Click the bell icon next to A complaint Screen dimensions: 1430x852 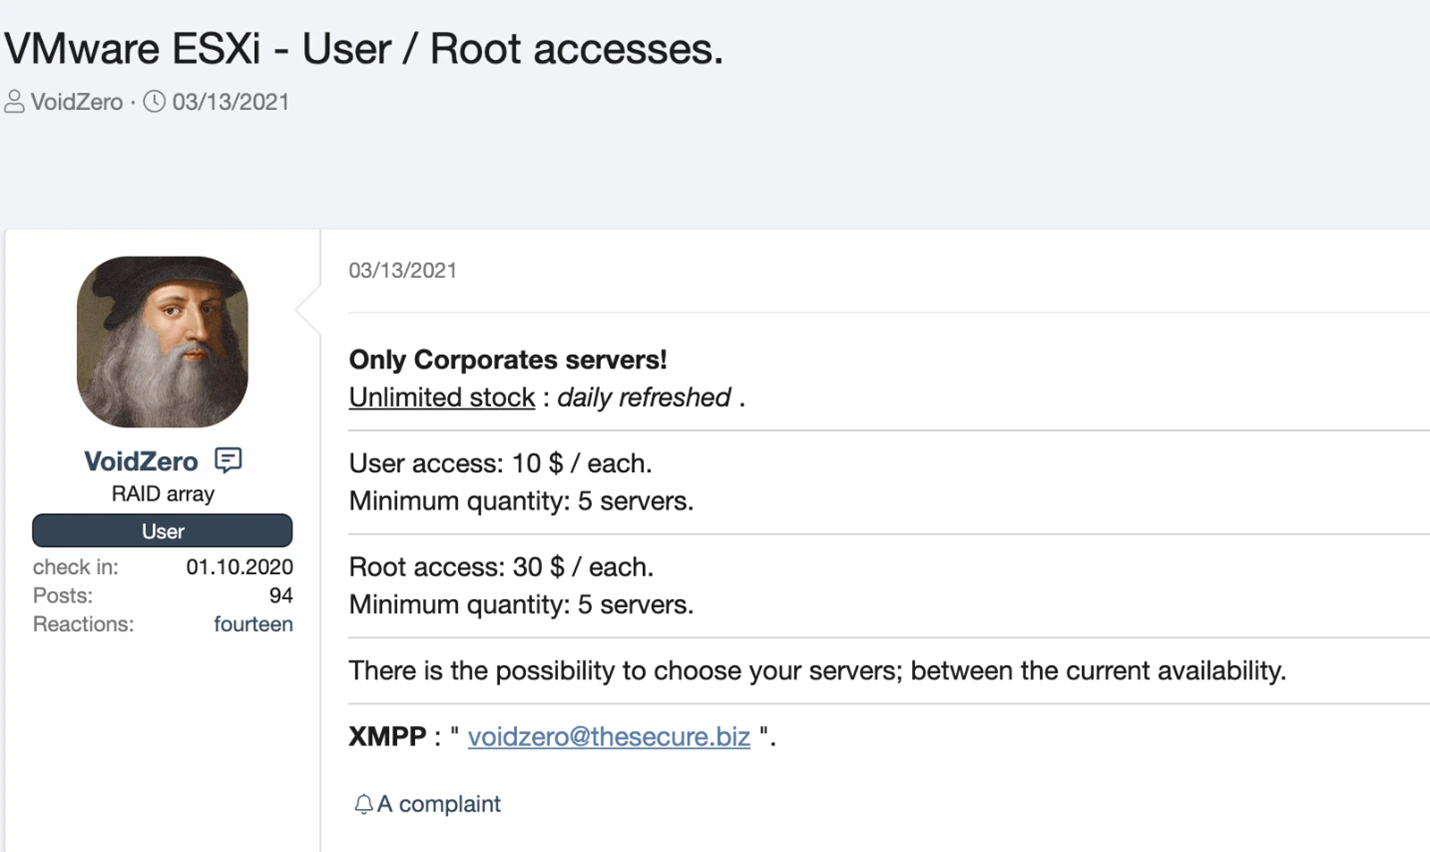click(x=363, y=804)
